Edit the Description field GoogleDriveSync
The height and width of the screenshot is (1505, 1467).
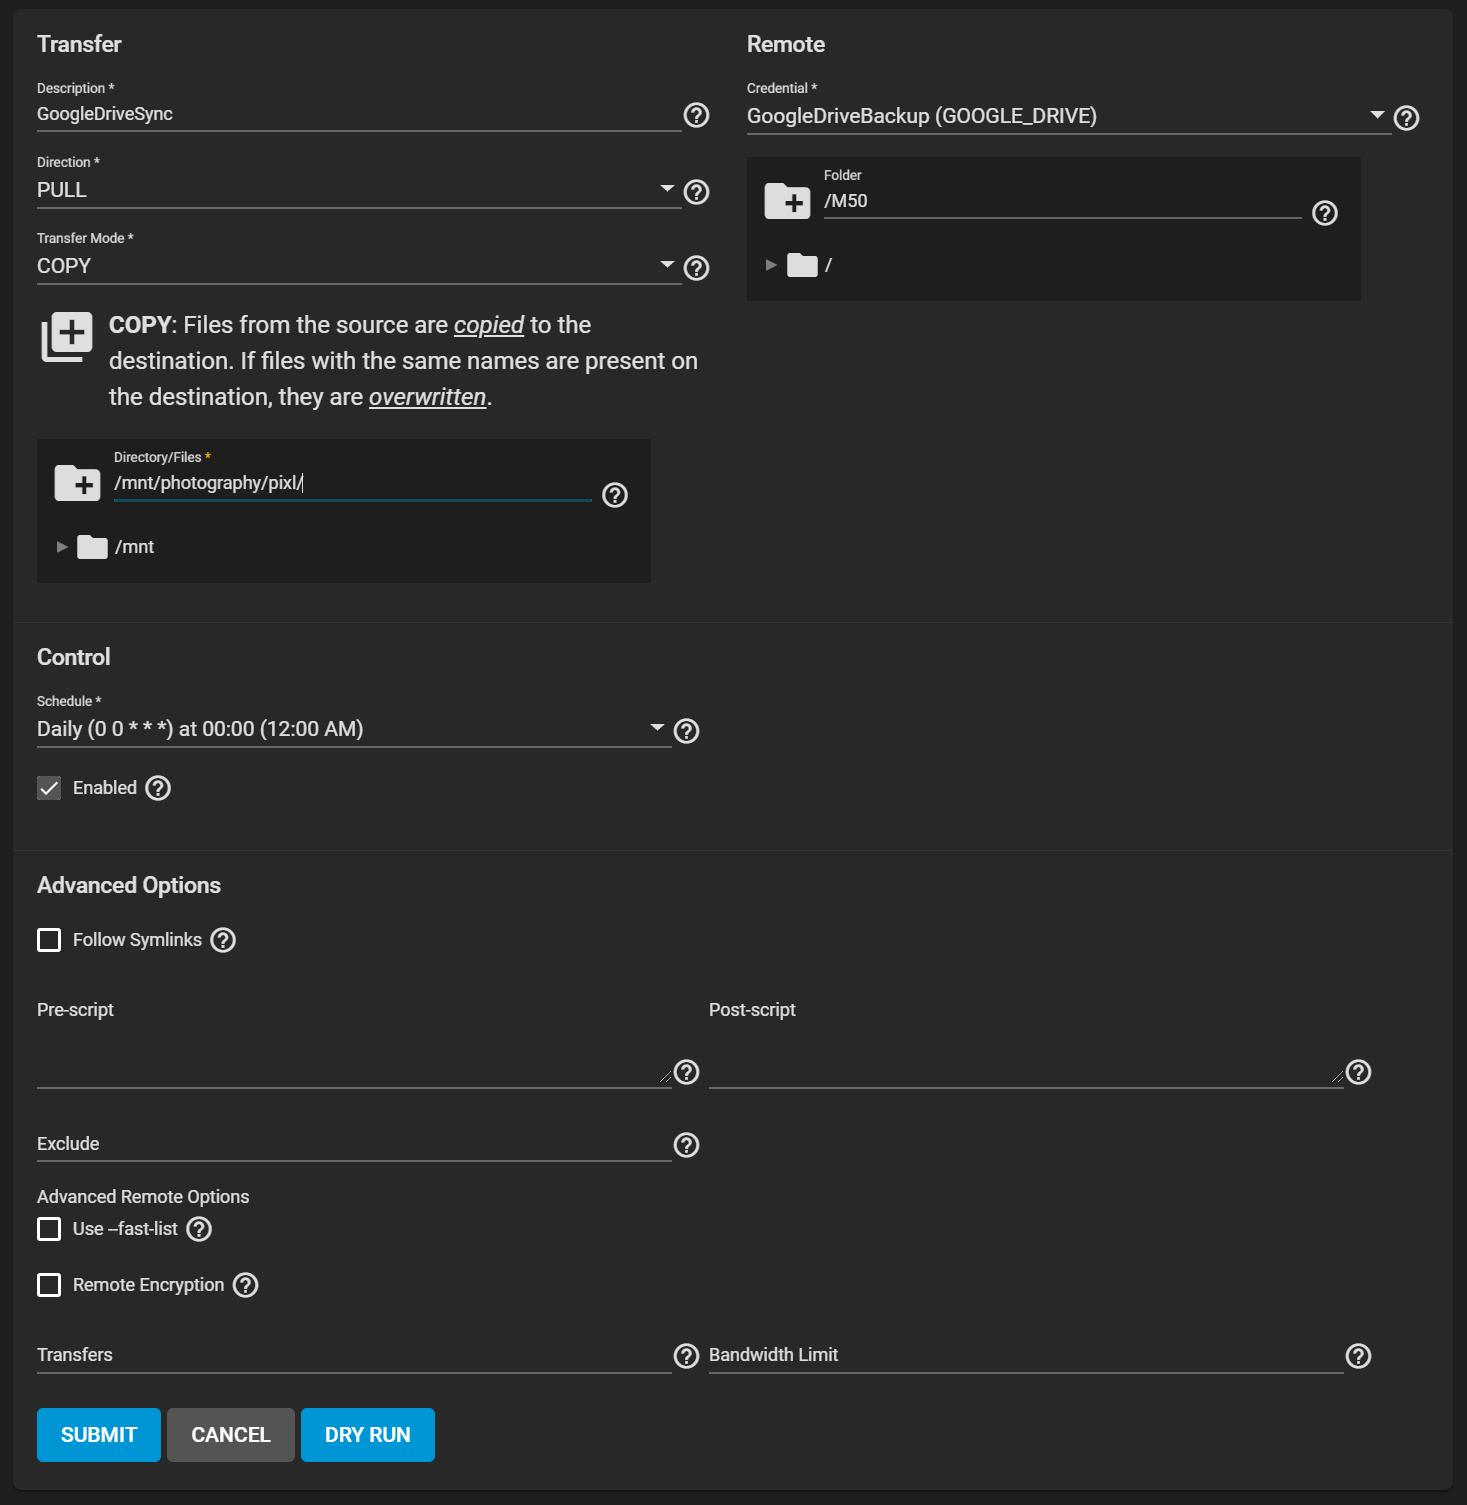[x=359, y=114]
